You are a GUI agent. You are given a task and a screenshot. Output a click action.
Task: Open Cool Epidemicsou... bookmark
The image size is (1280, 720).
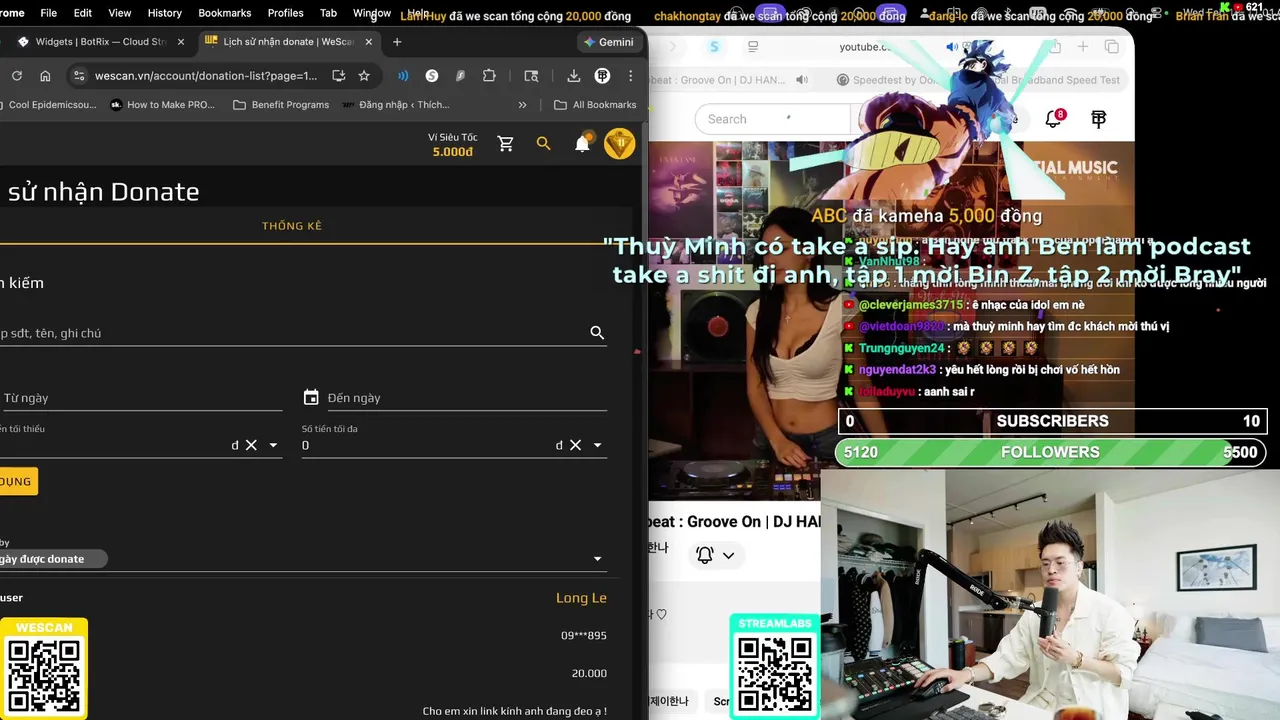point(48,105)
